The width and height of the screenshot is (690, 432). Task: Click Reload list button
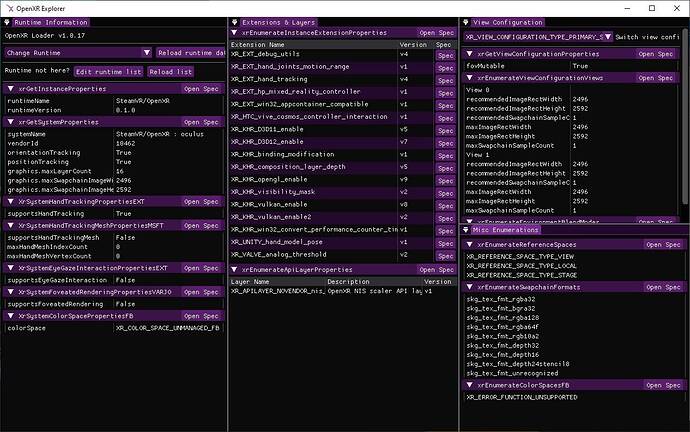[x=171, y=72]
